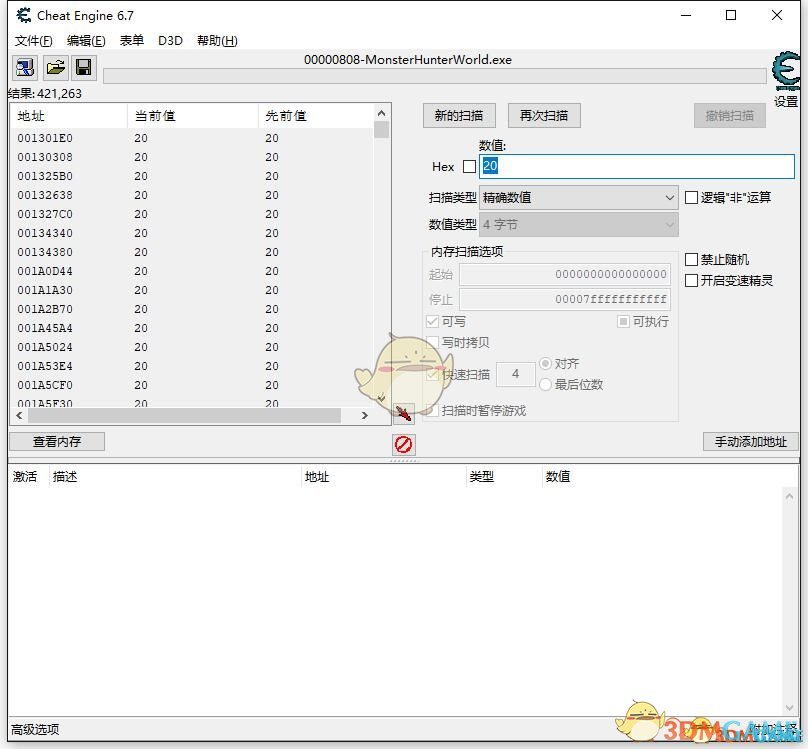Select the 对齐 radio button
Viewport: 808px width, 749px height.
click(545, 364)
